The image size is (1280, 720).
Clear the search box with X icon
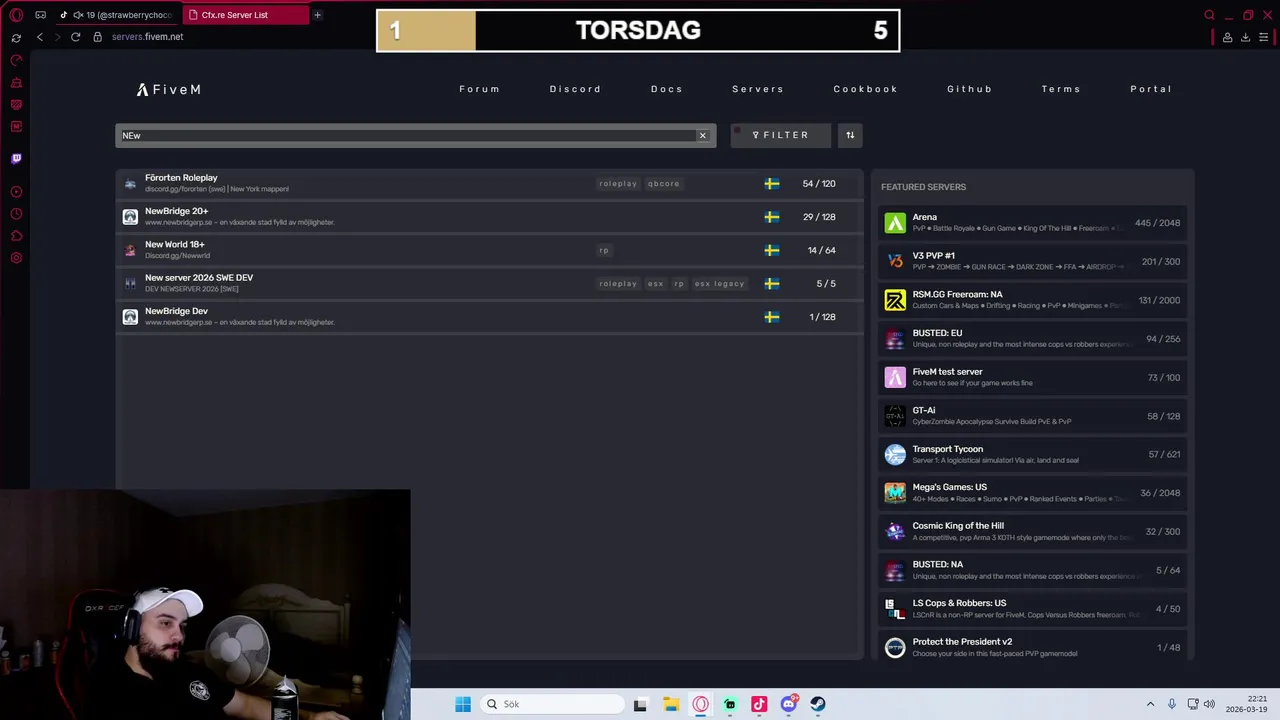point(702,135)
